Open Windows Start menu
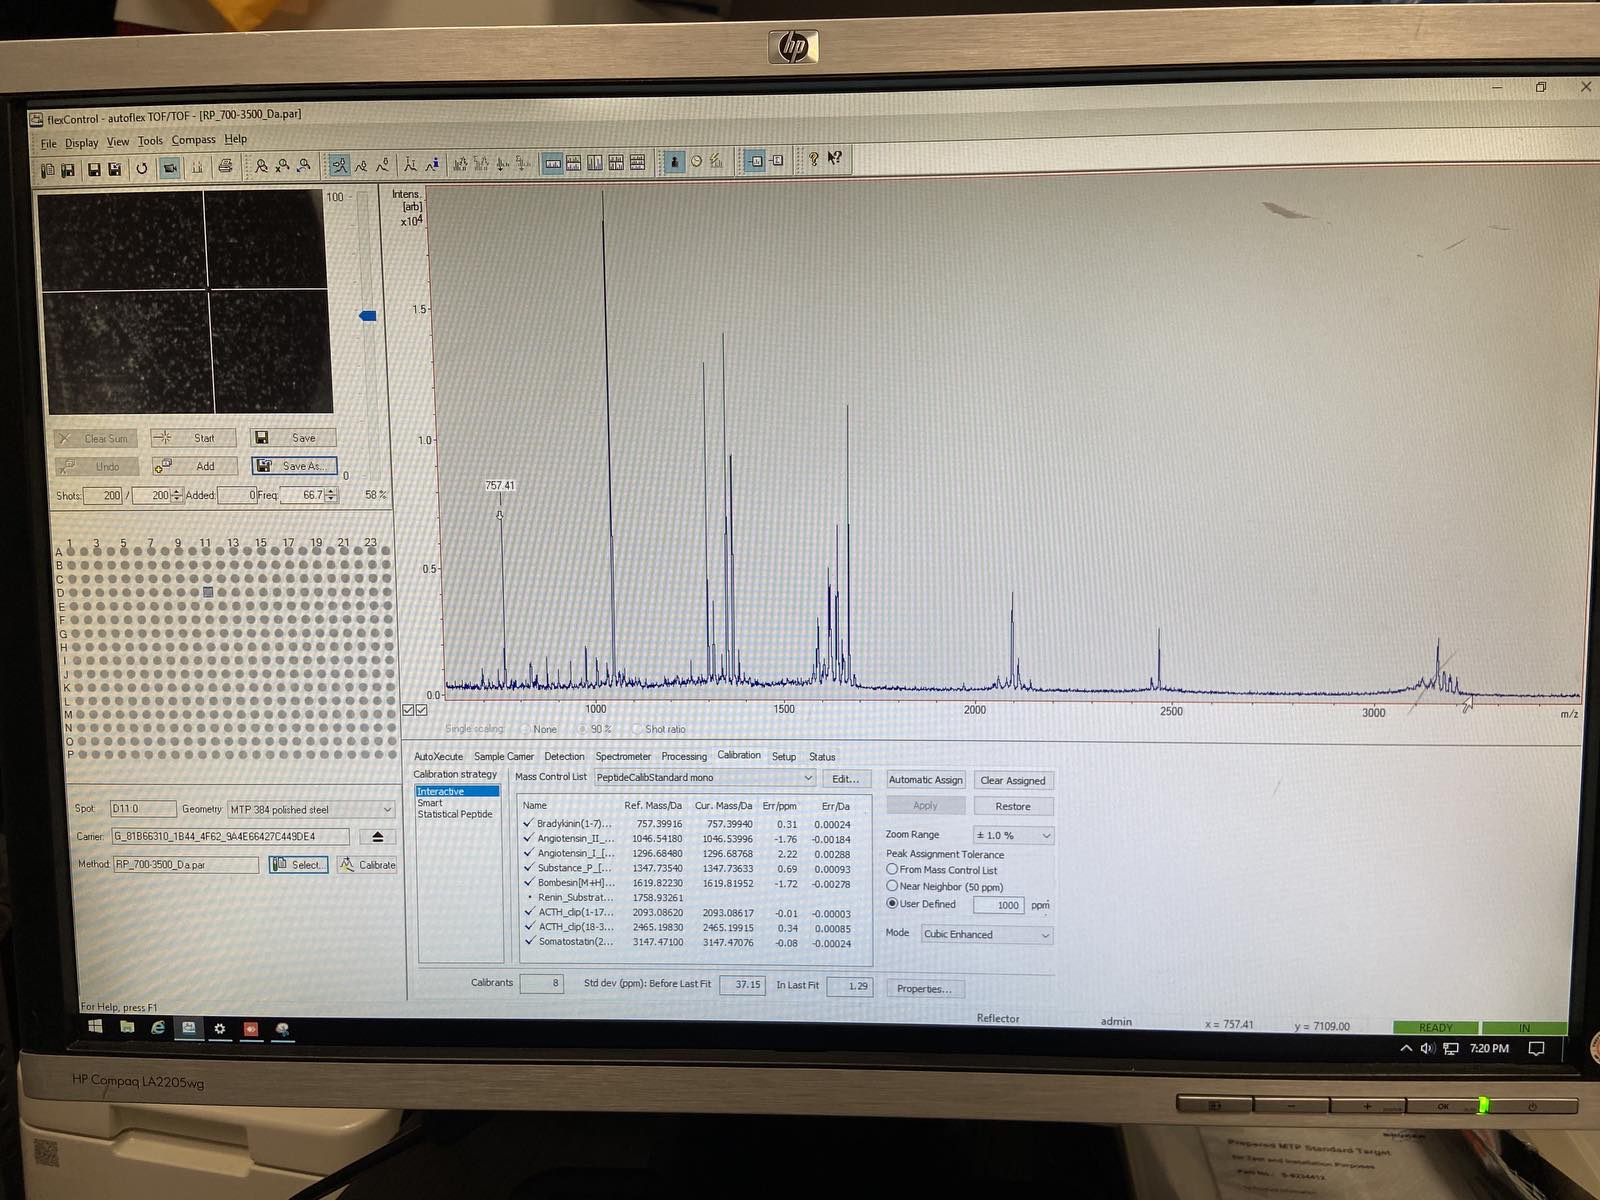The height and width of the screenshot is (1200, 1600). [95, 1027]
